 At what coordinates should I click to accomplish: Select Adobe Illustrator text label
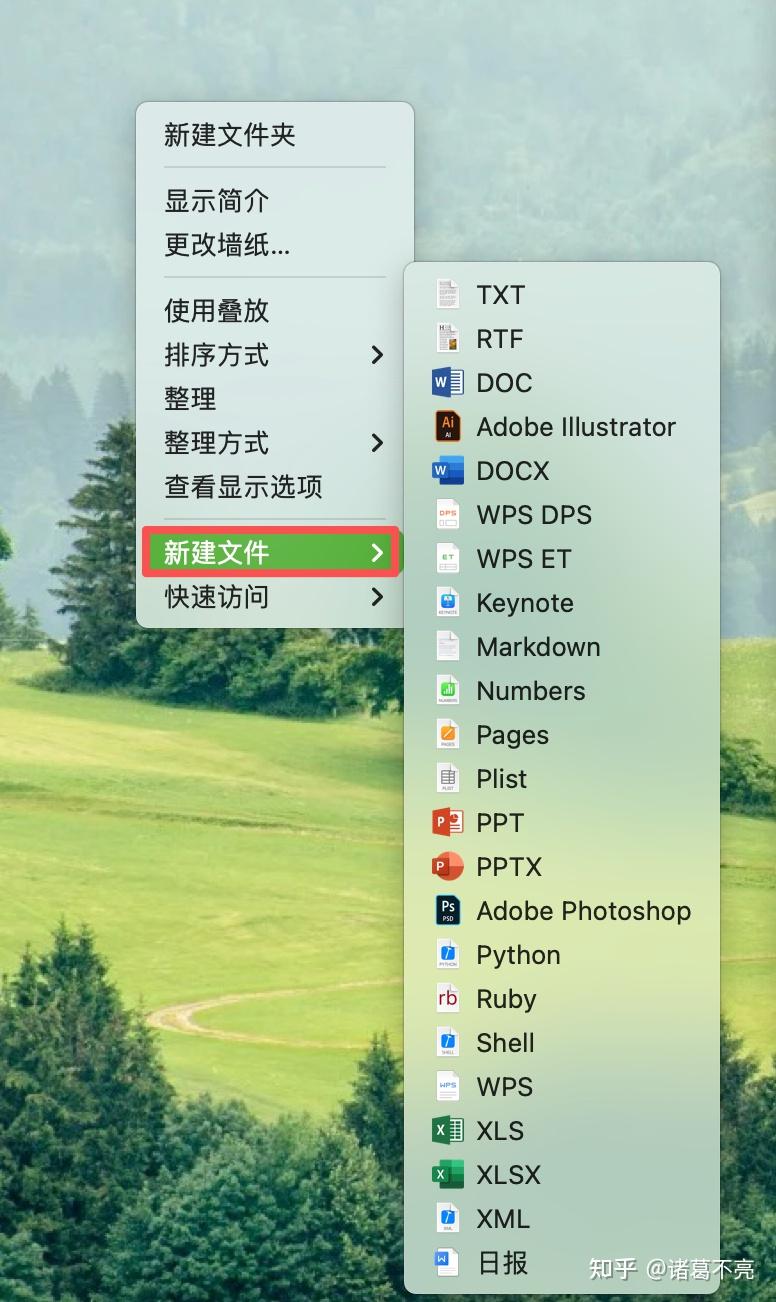coord(577,427)
